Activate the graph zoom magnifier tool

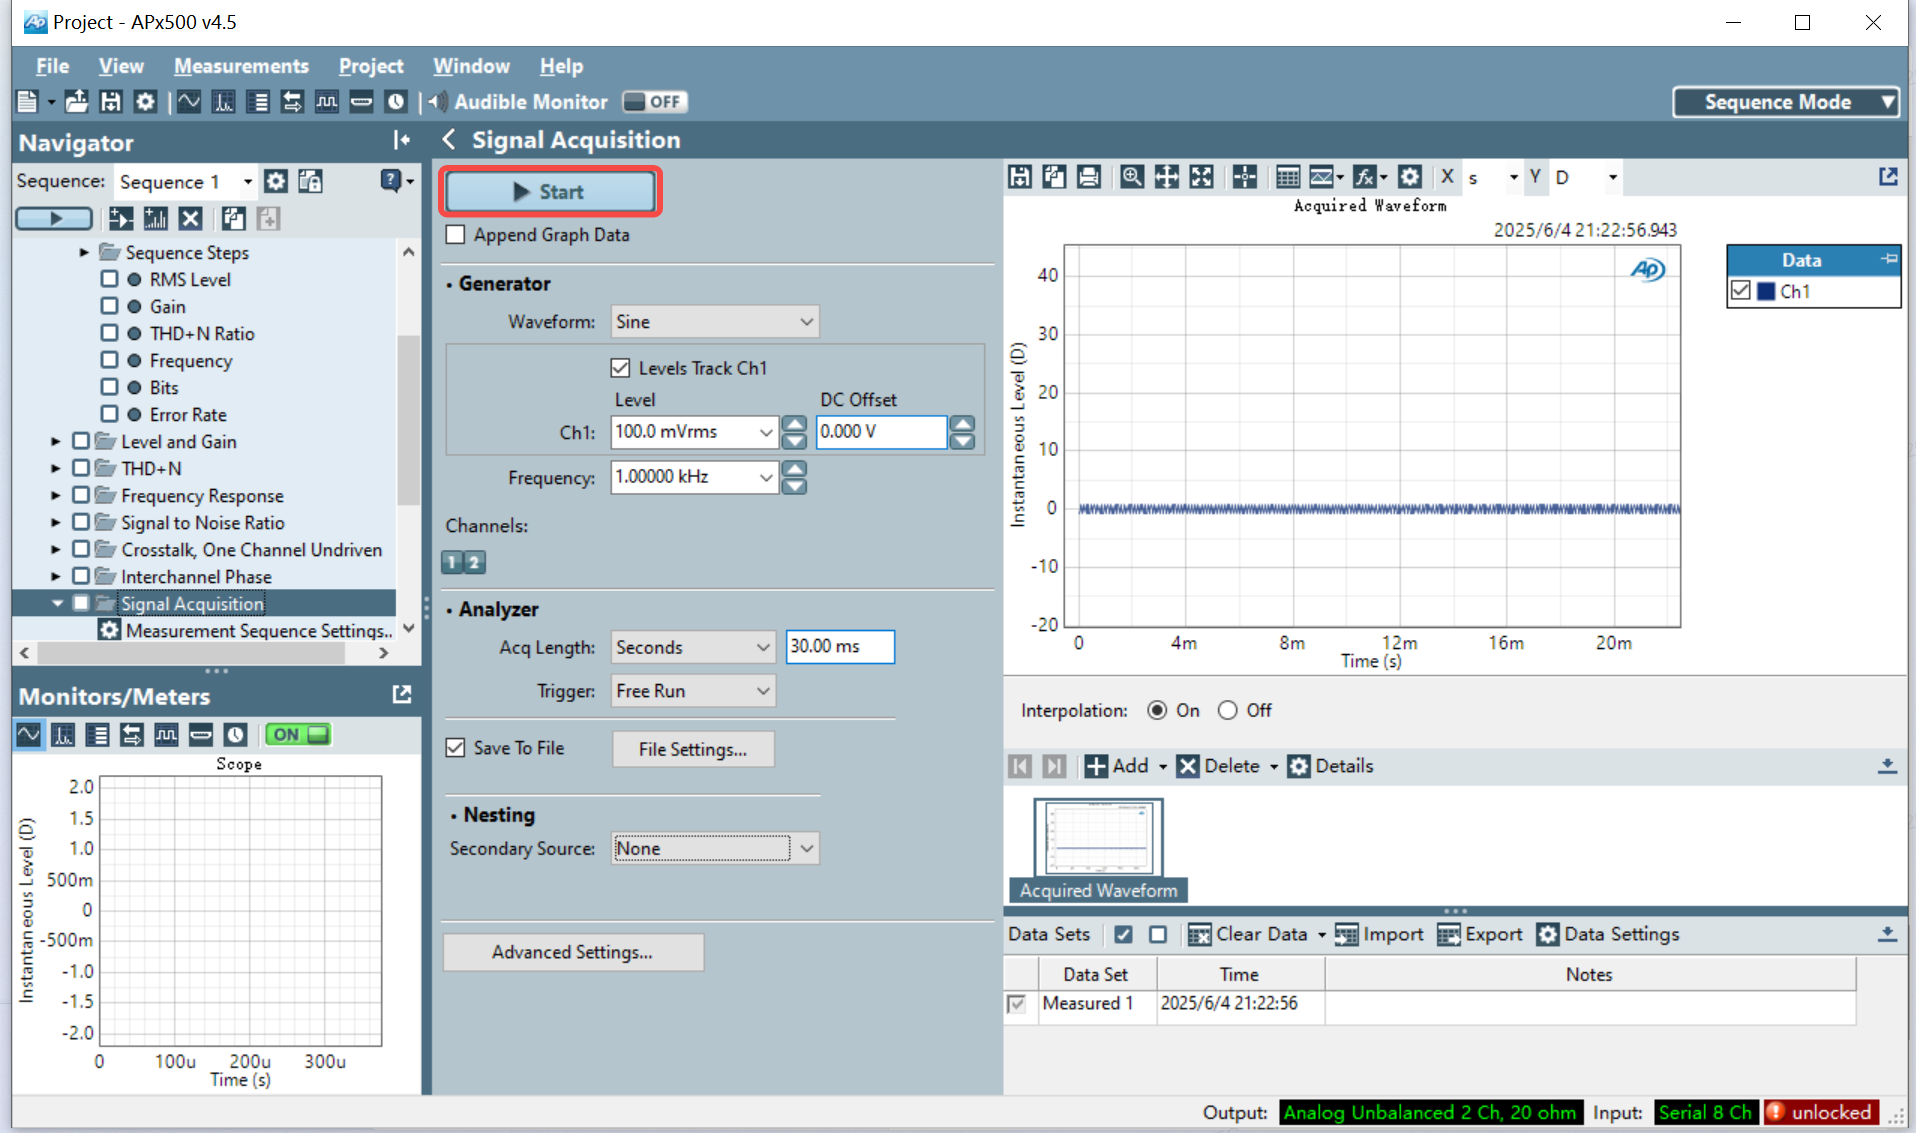click(x=1131, y=177)
